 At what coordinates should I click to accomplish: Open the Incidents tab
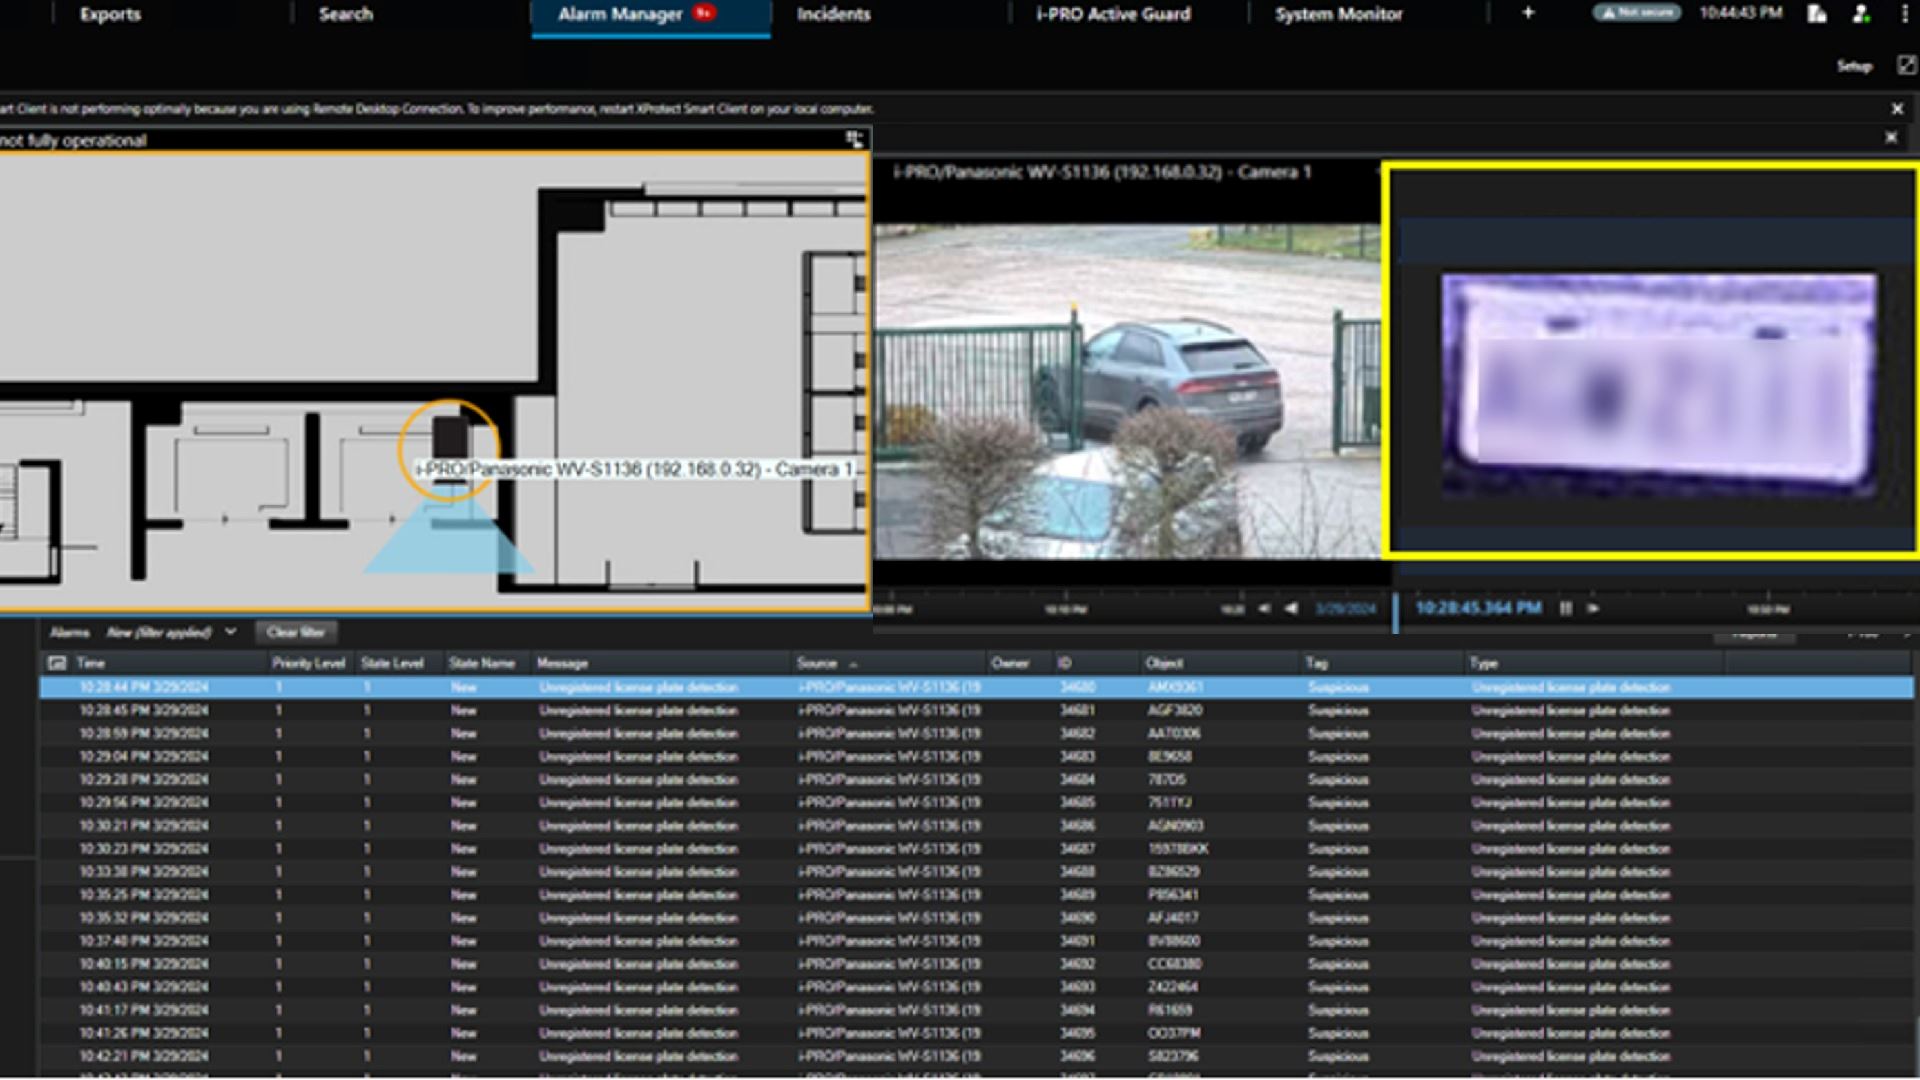coord(833,14)
